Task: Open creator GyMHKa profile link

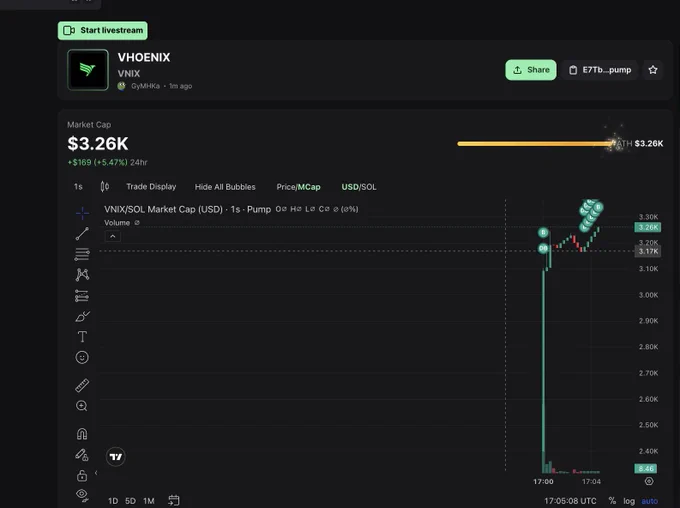Action: [145, 86]
